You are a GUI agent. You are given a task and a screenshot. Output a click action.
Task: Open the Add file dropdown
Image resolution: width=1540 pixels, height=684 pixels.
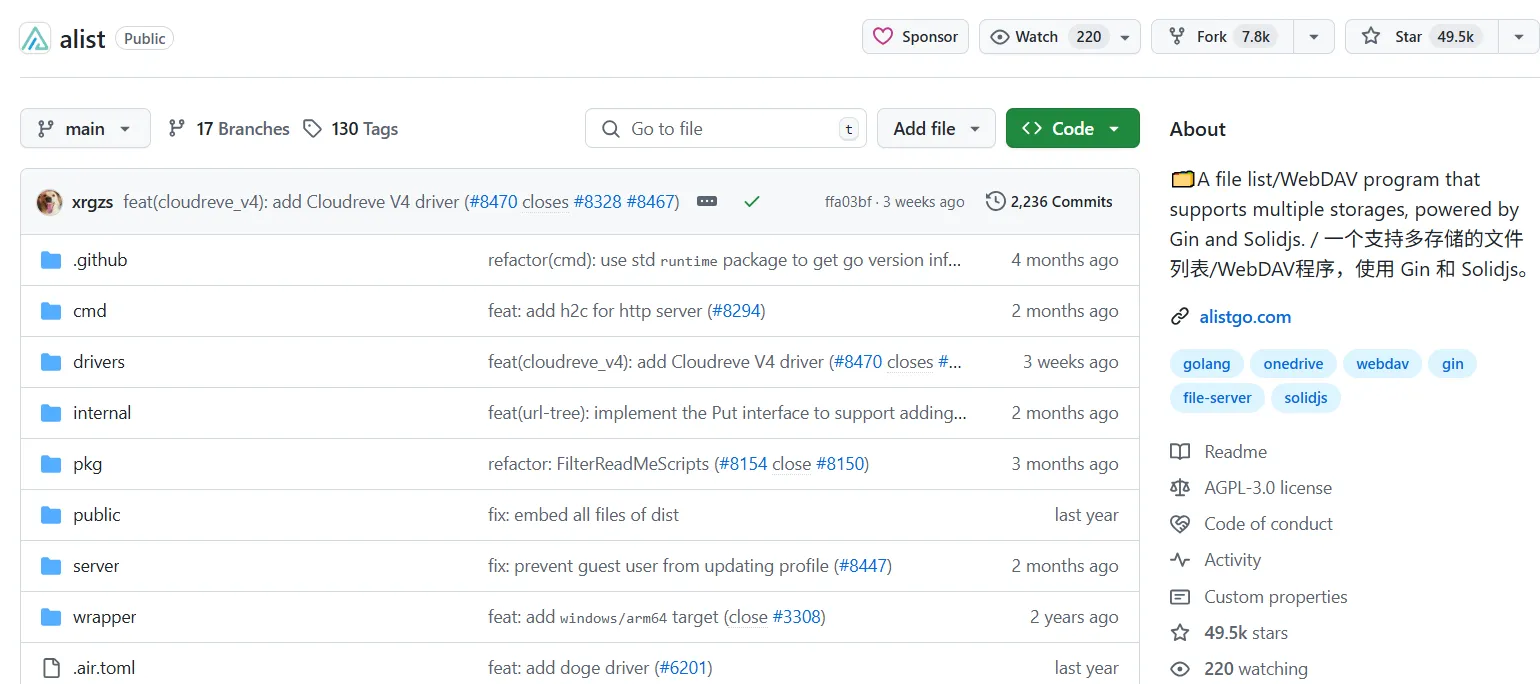936,128
